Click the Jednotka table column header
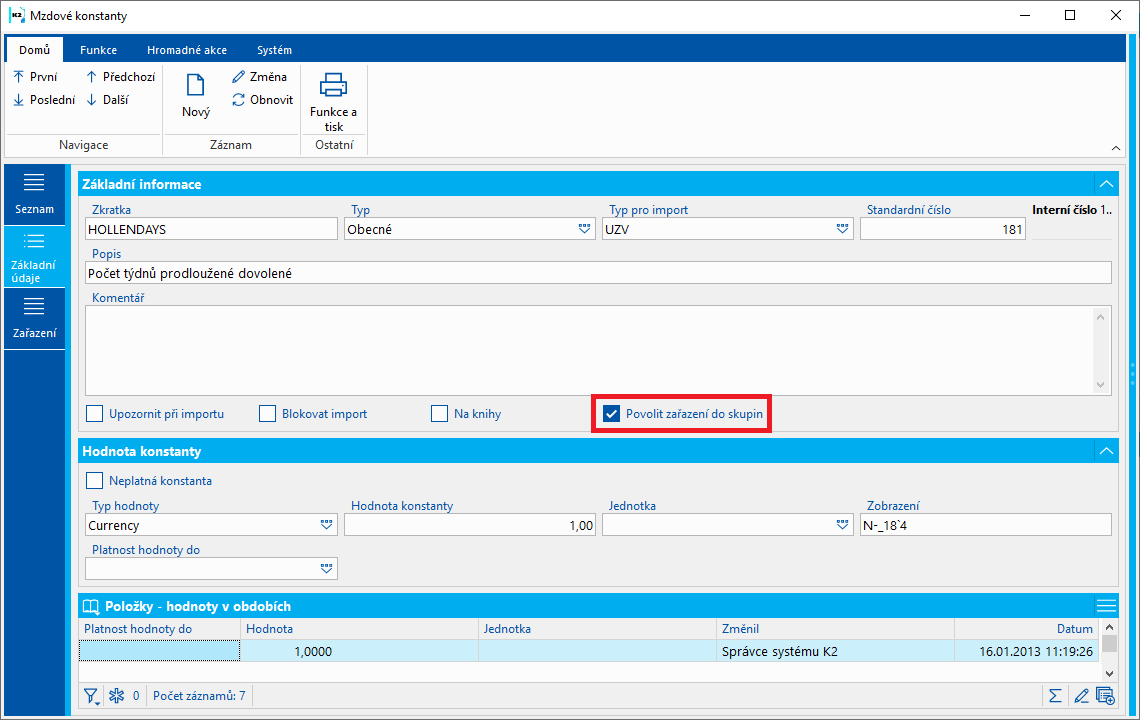 [597, 629]
